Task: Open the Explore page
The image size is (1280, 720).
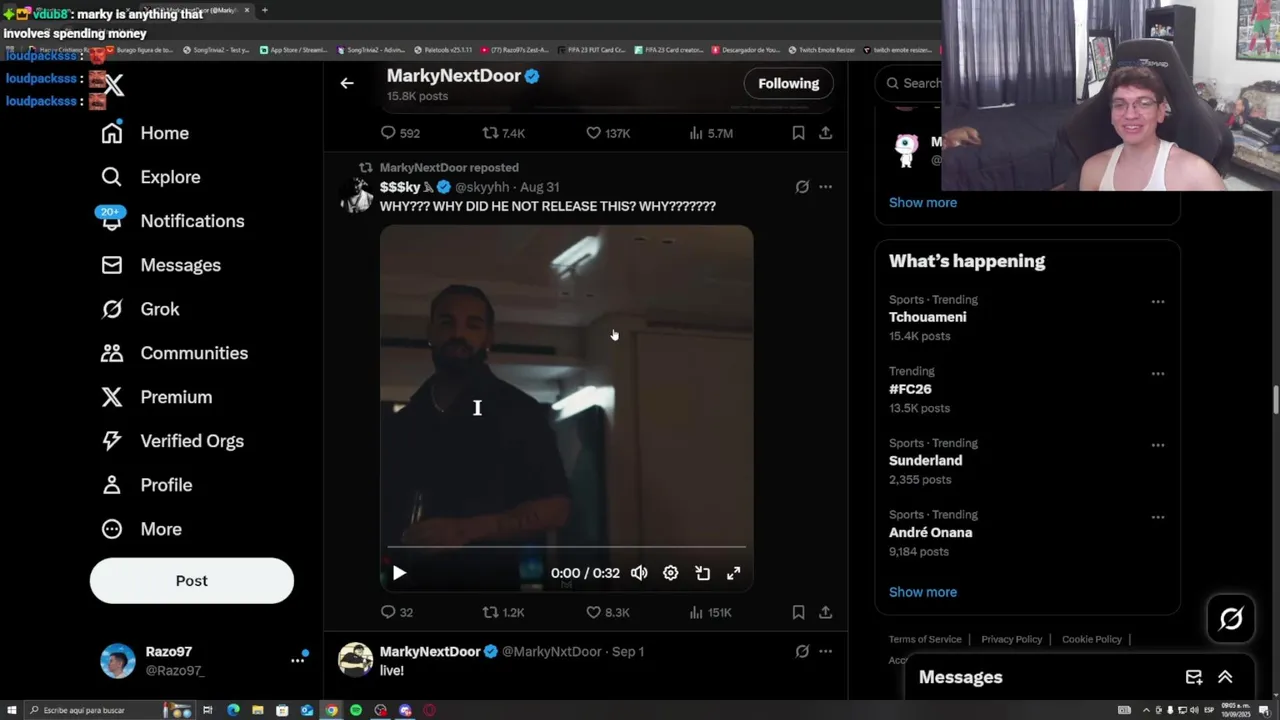Action: [151, 177]
